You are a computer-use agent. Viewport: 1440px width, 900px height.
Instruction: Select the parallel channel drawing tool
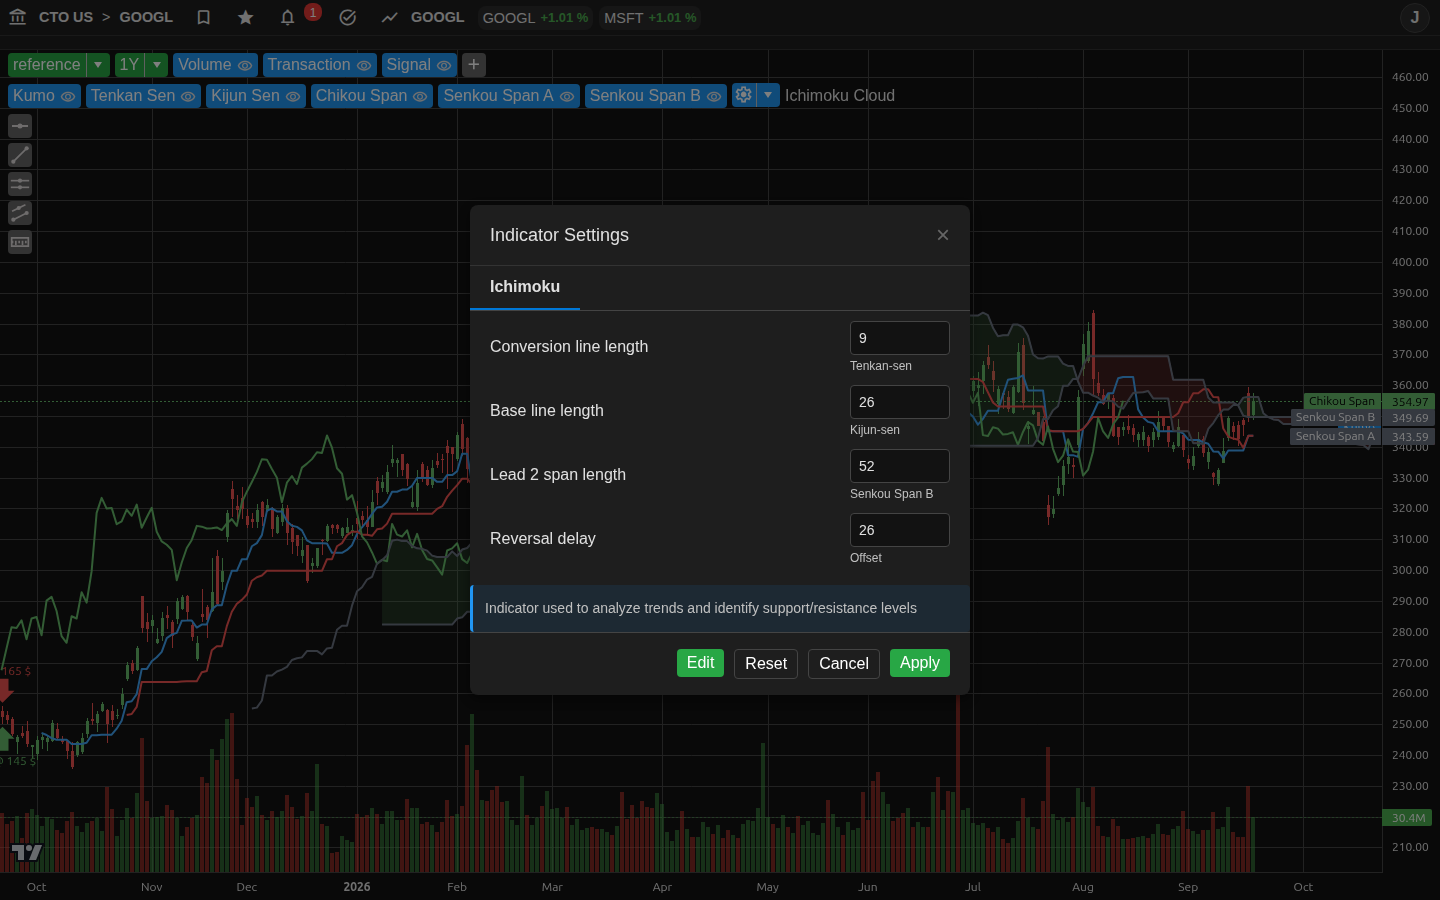pyautogui.click(x=20, y=213)
